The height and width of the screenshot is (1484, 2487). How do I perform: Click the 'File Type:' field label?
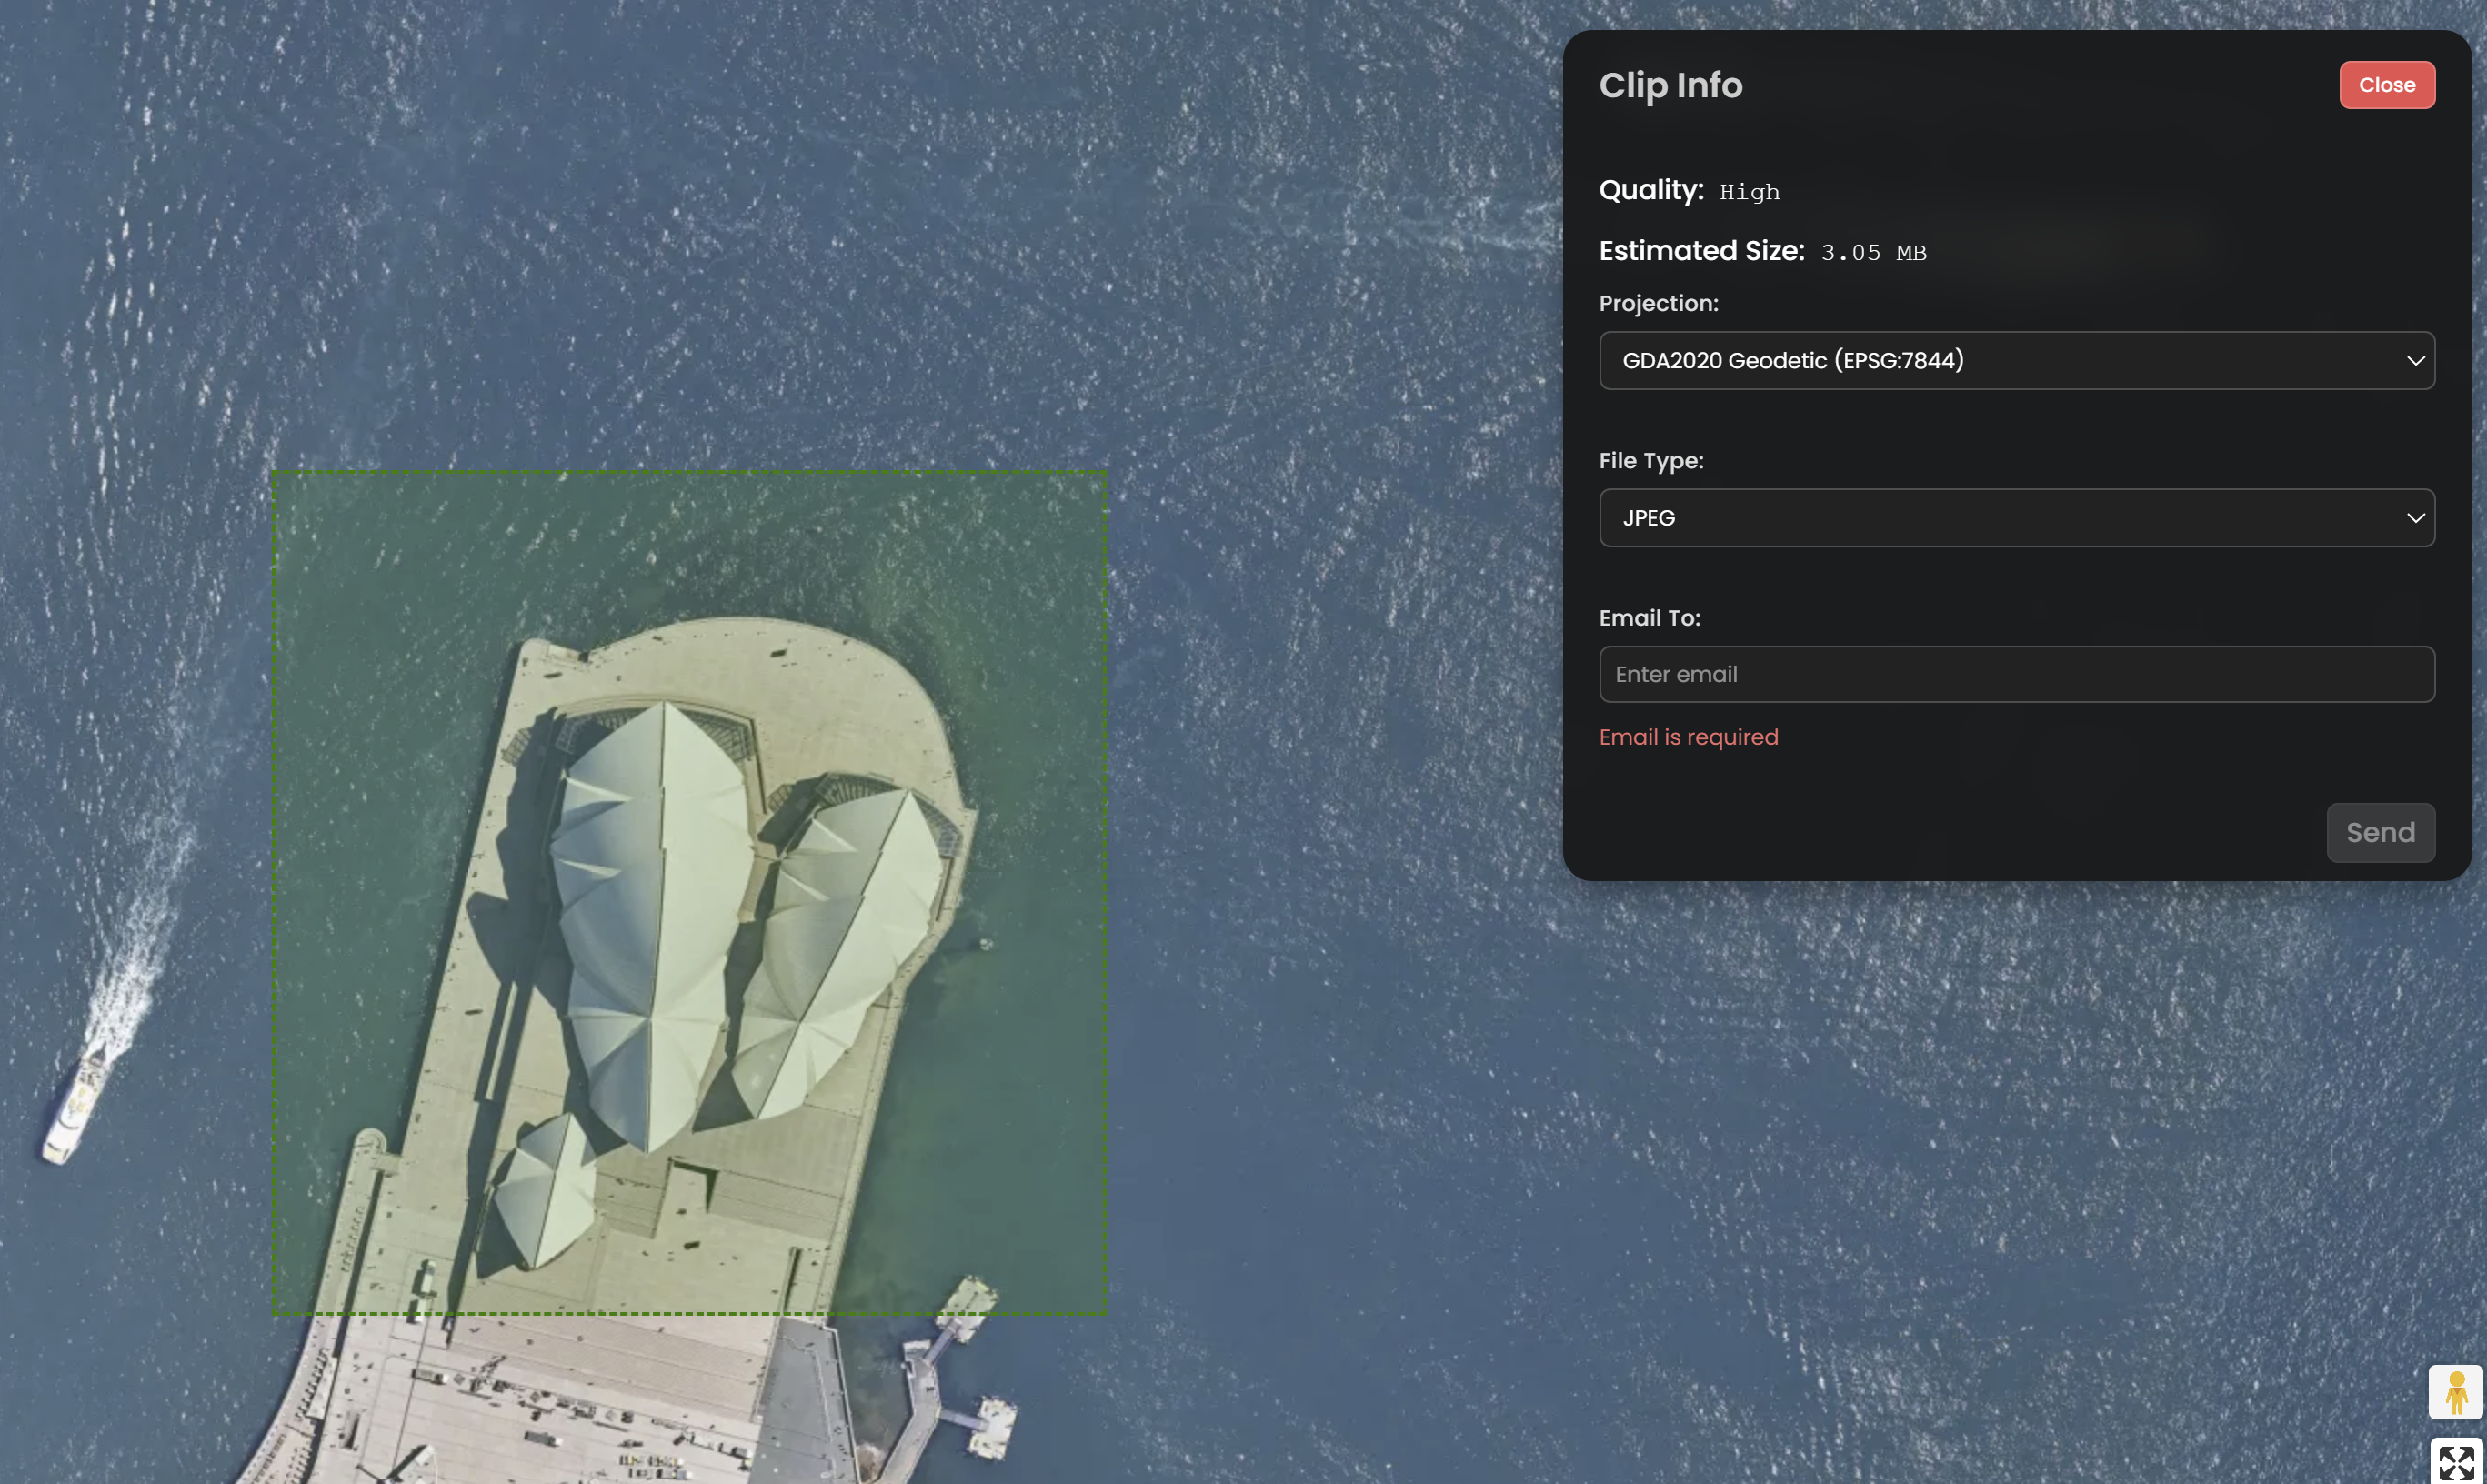(1650, 461)
